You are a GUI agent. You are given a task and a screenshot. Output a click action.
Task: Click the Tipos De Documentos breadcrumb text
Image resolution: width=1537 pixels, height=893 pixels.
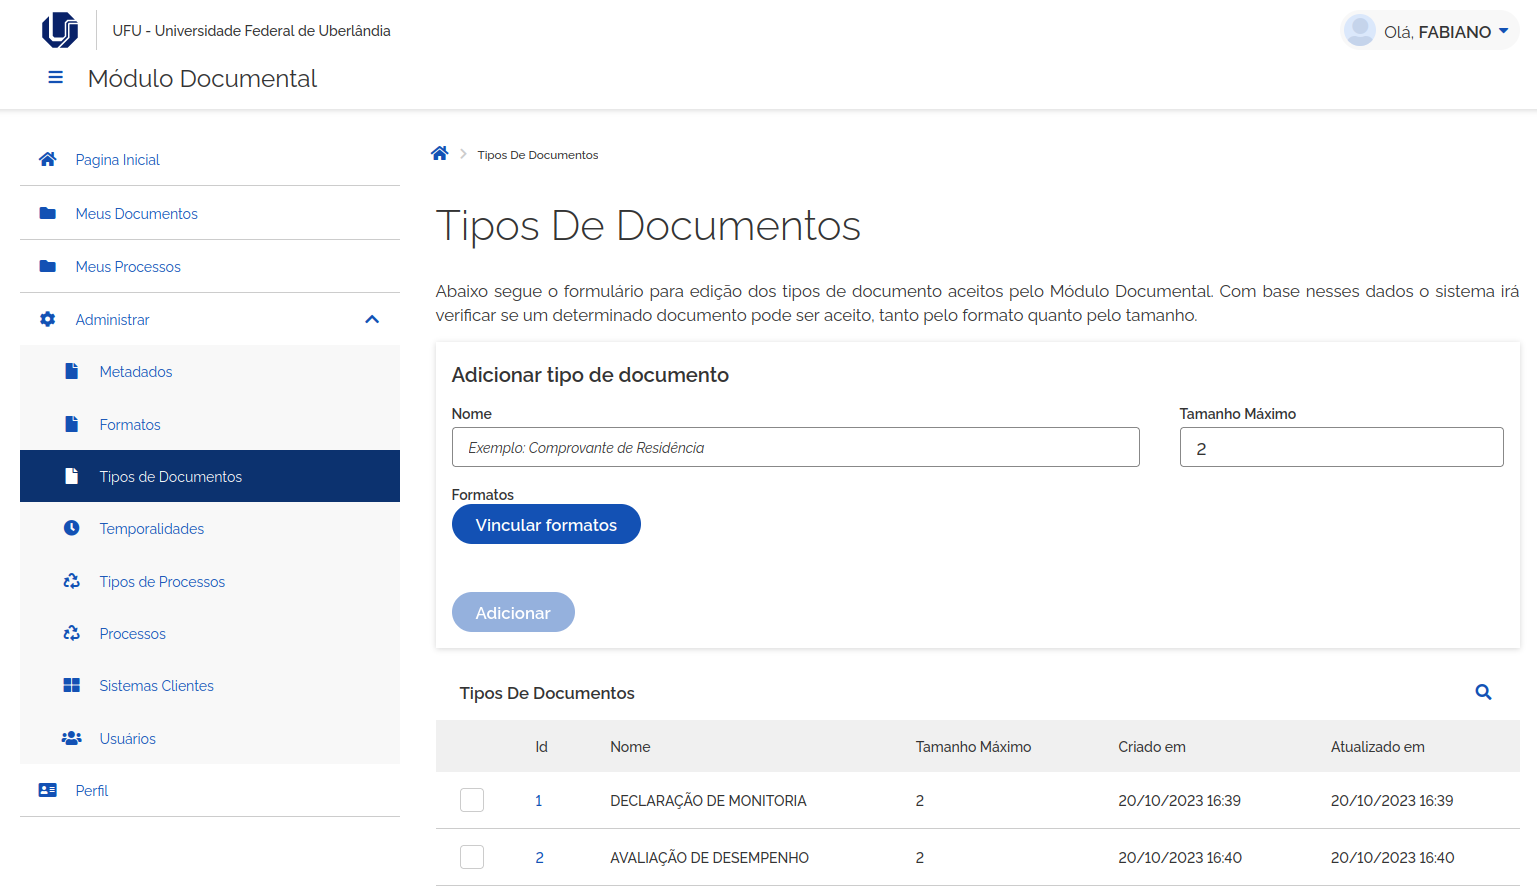tap(538, 155)
